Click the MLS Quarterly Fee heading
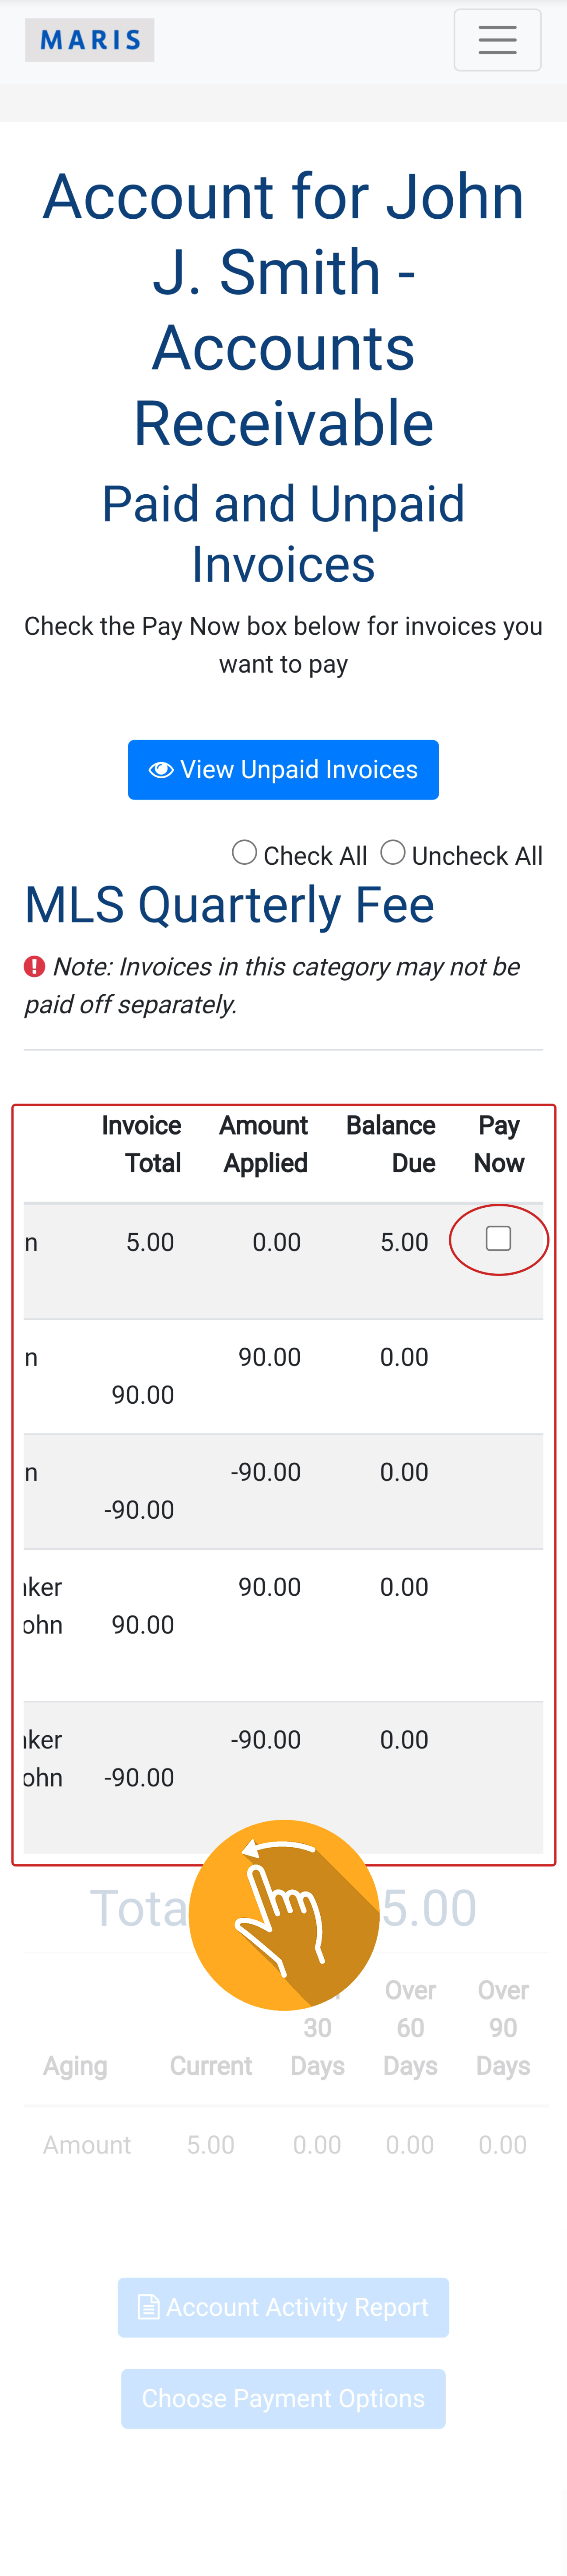567x2576 pixels. (229, 905)
